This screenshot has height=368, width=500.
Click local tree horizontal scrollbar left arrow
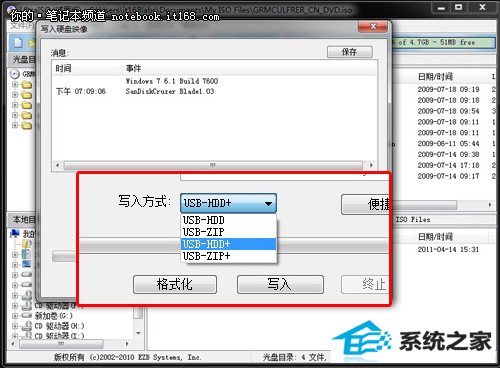[x=13, y=344]
